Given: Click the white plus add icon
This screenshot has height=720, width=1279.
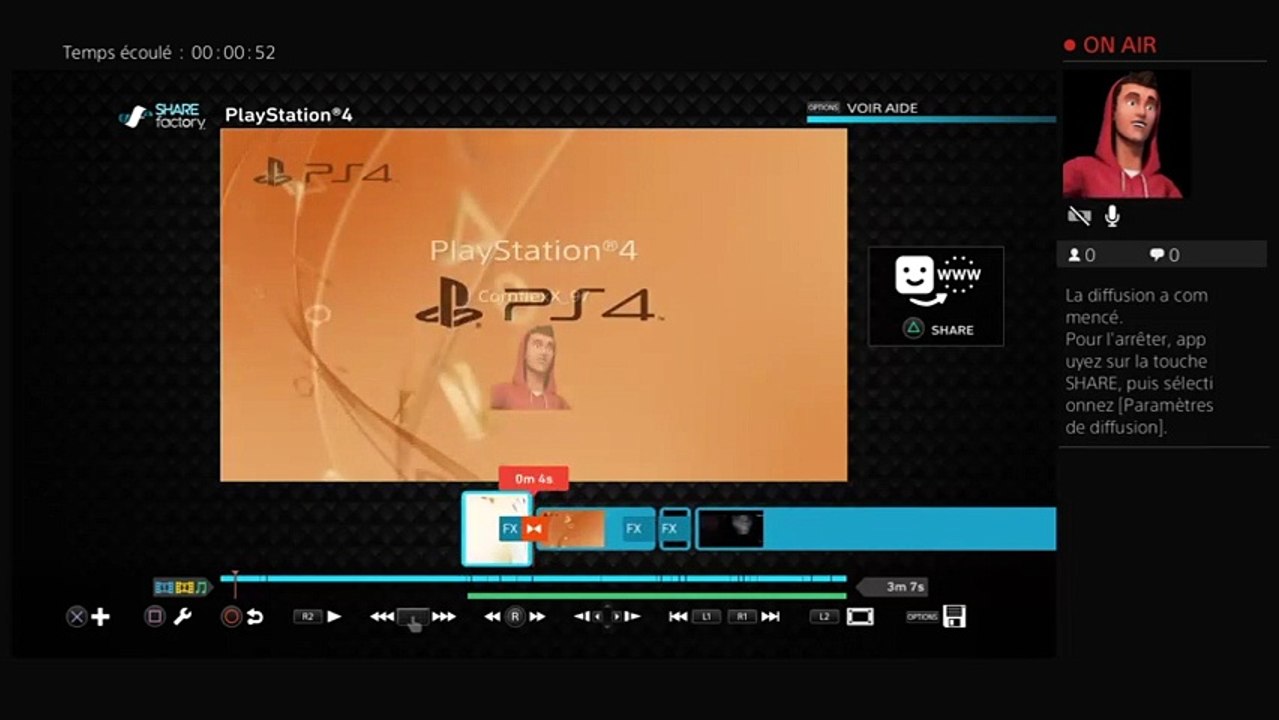Looking at the screenshot, I should [101, 617].
